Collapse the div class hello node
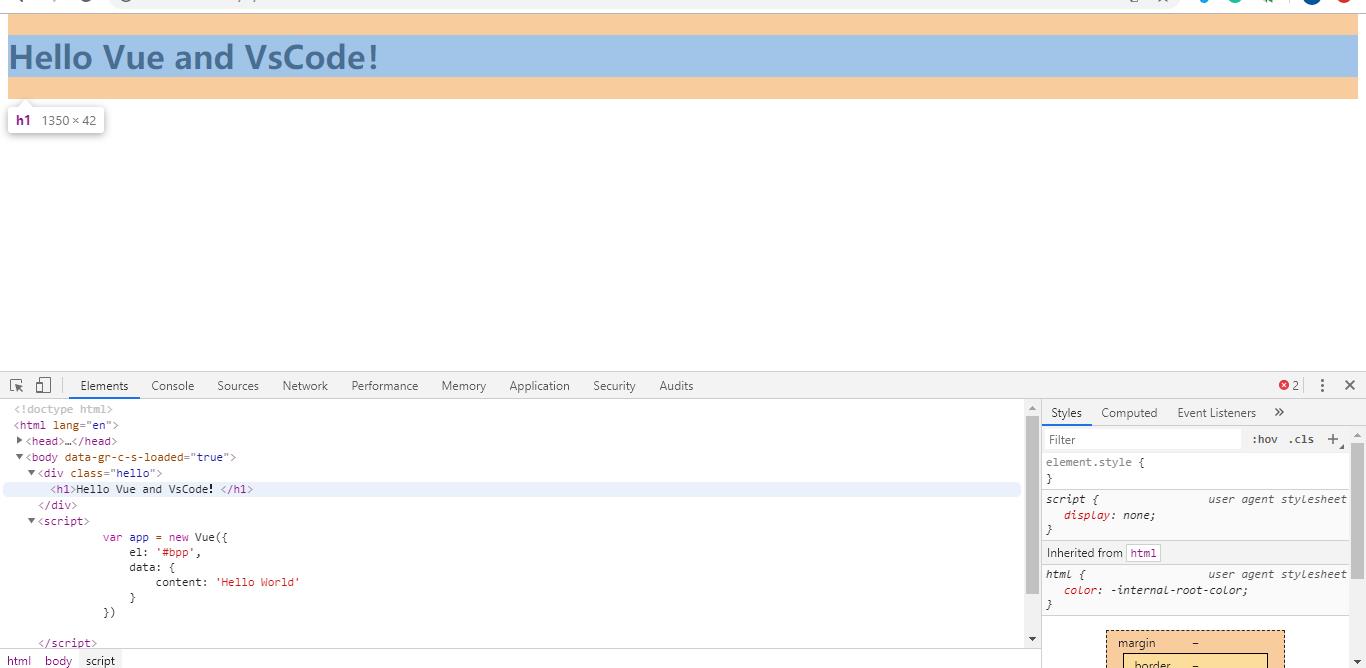The height and width of the screenshot is (668, 1366). [x=32, y=473]
